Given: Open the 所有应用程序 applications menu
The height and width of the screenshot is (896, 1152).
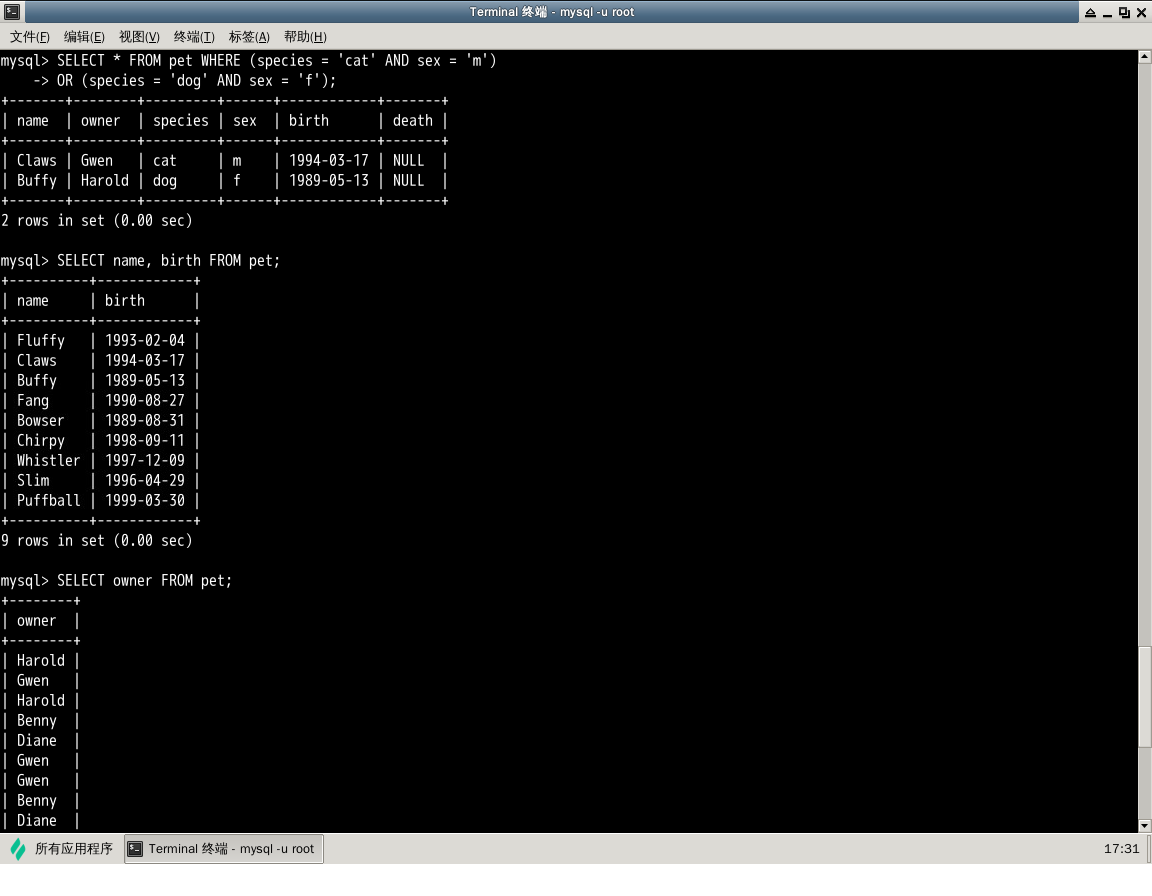Looking at the screenshot, I should click(x=62, y=849).
